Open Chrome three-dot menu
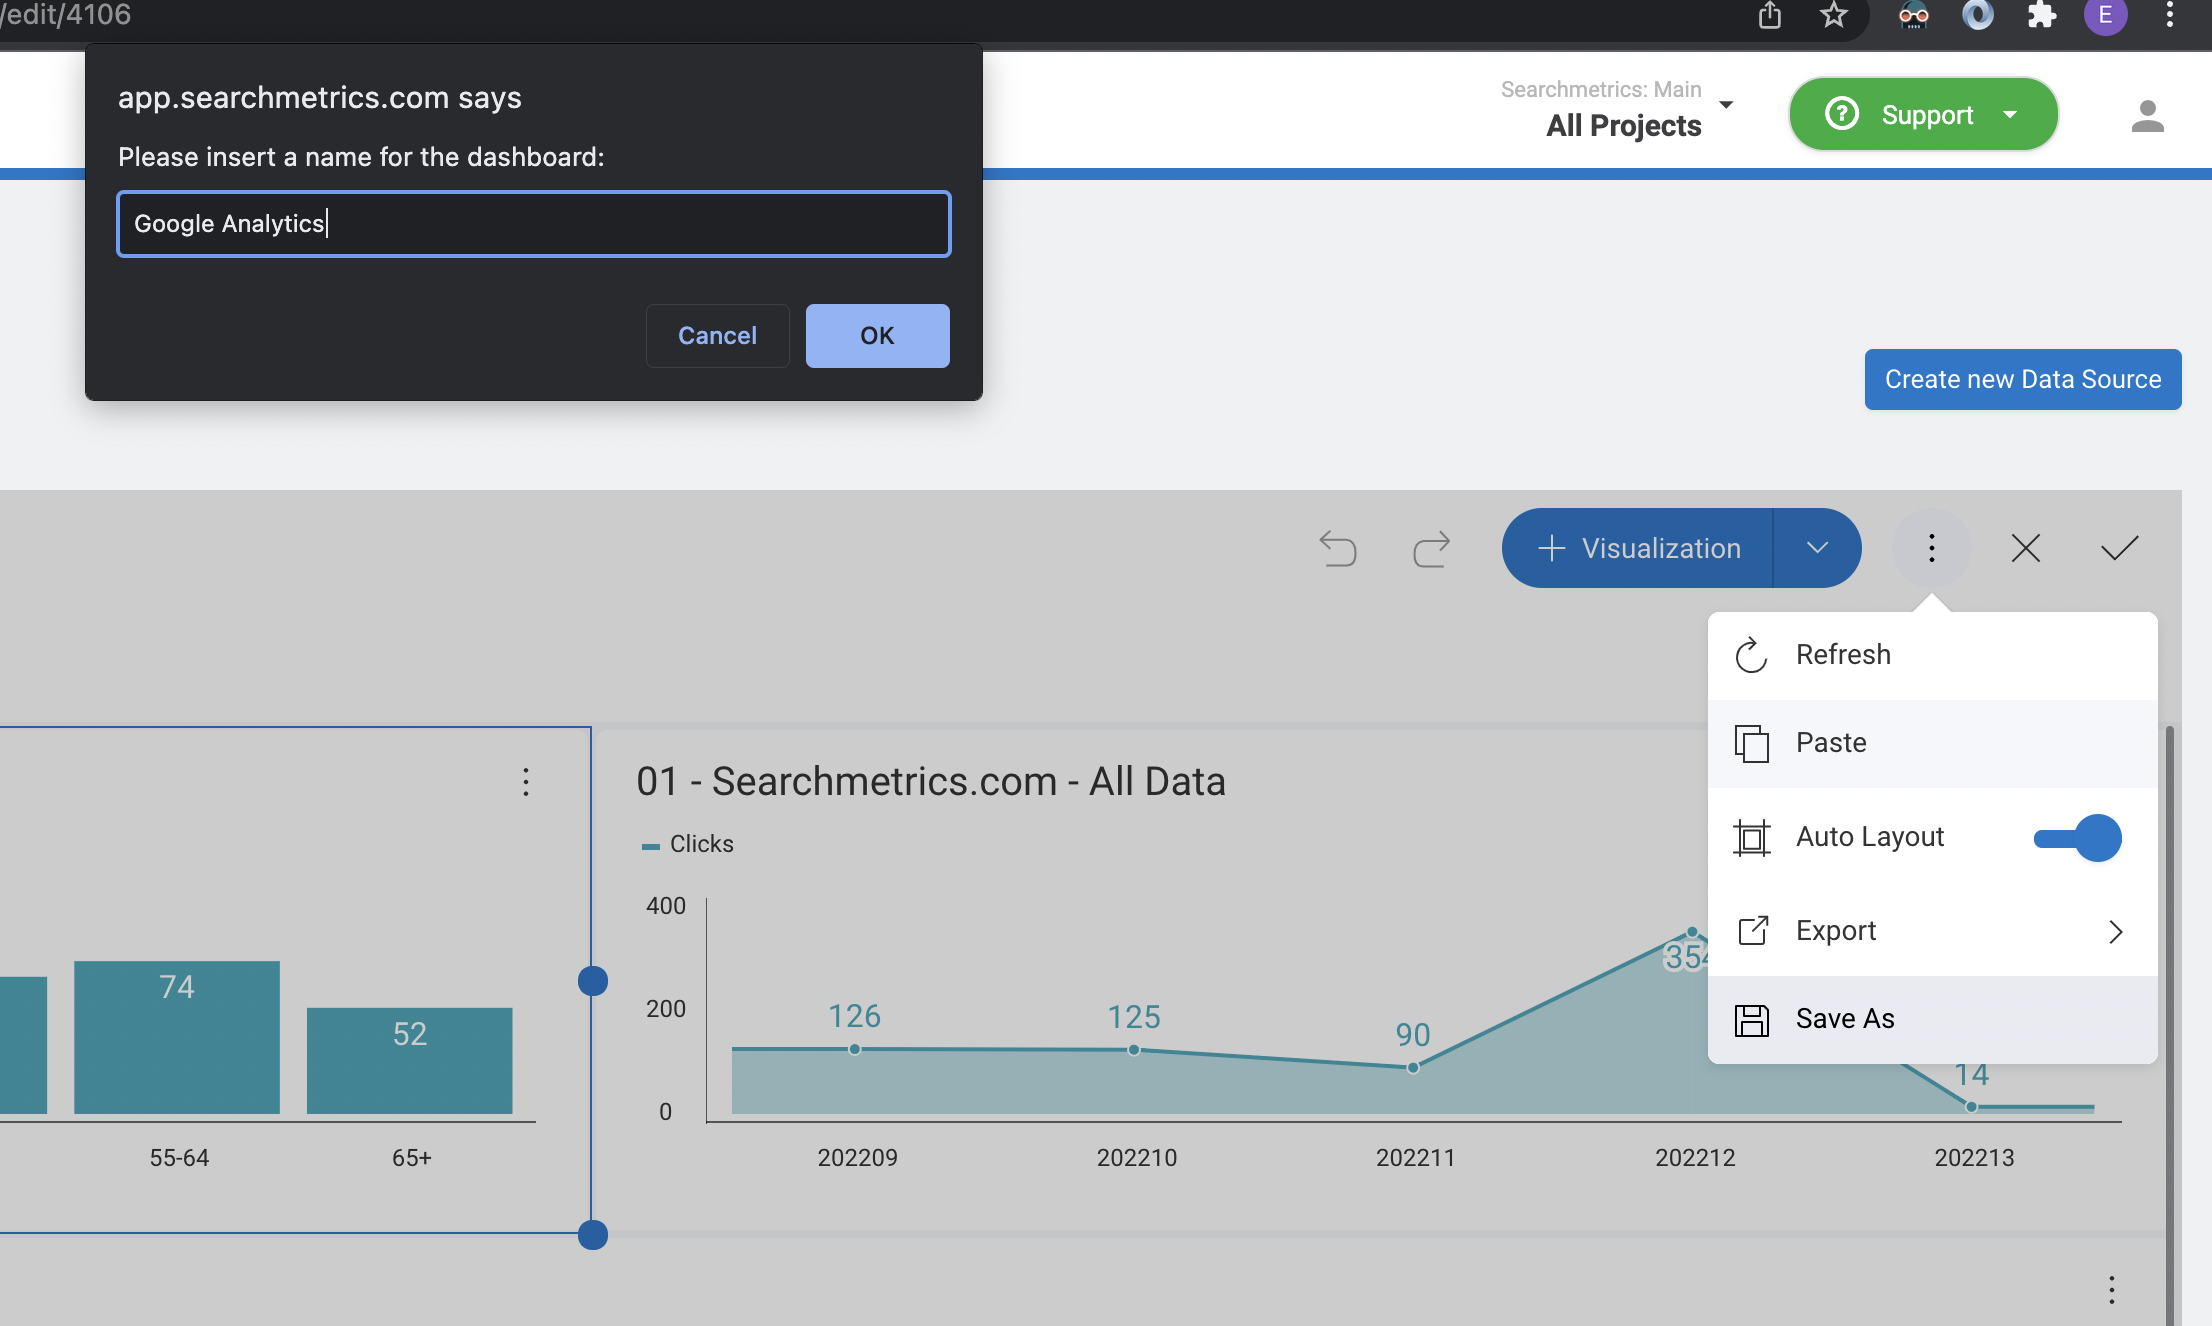The height and width of the screenshot is (1326, 2212). tap(2169, 16)
